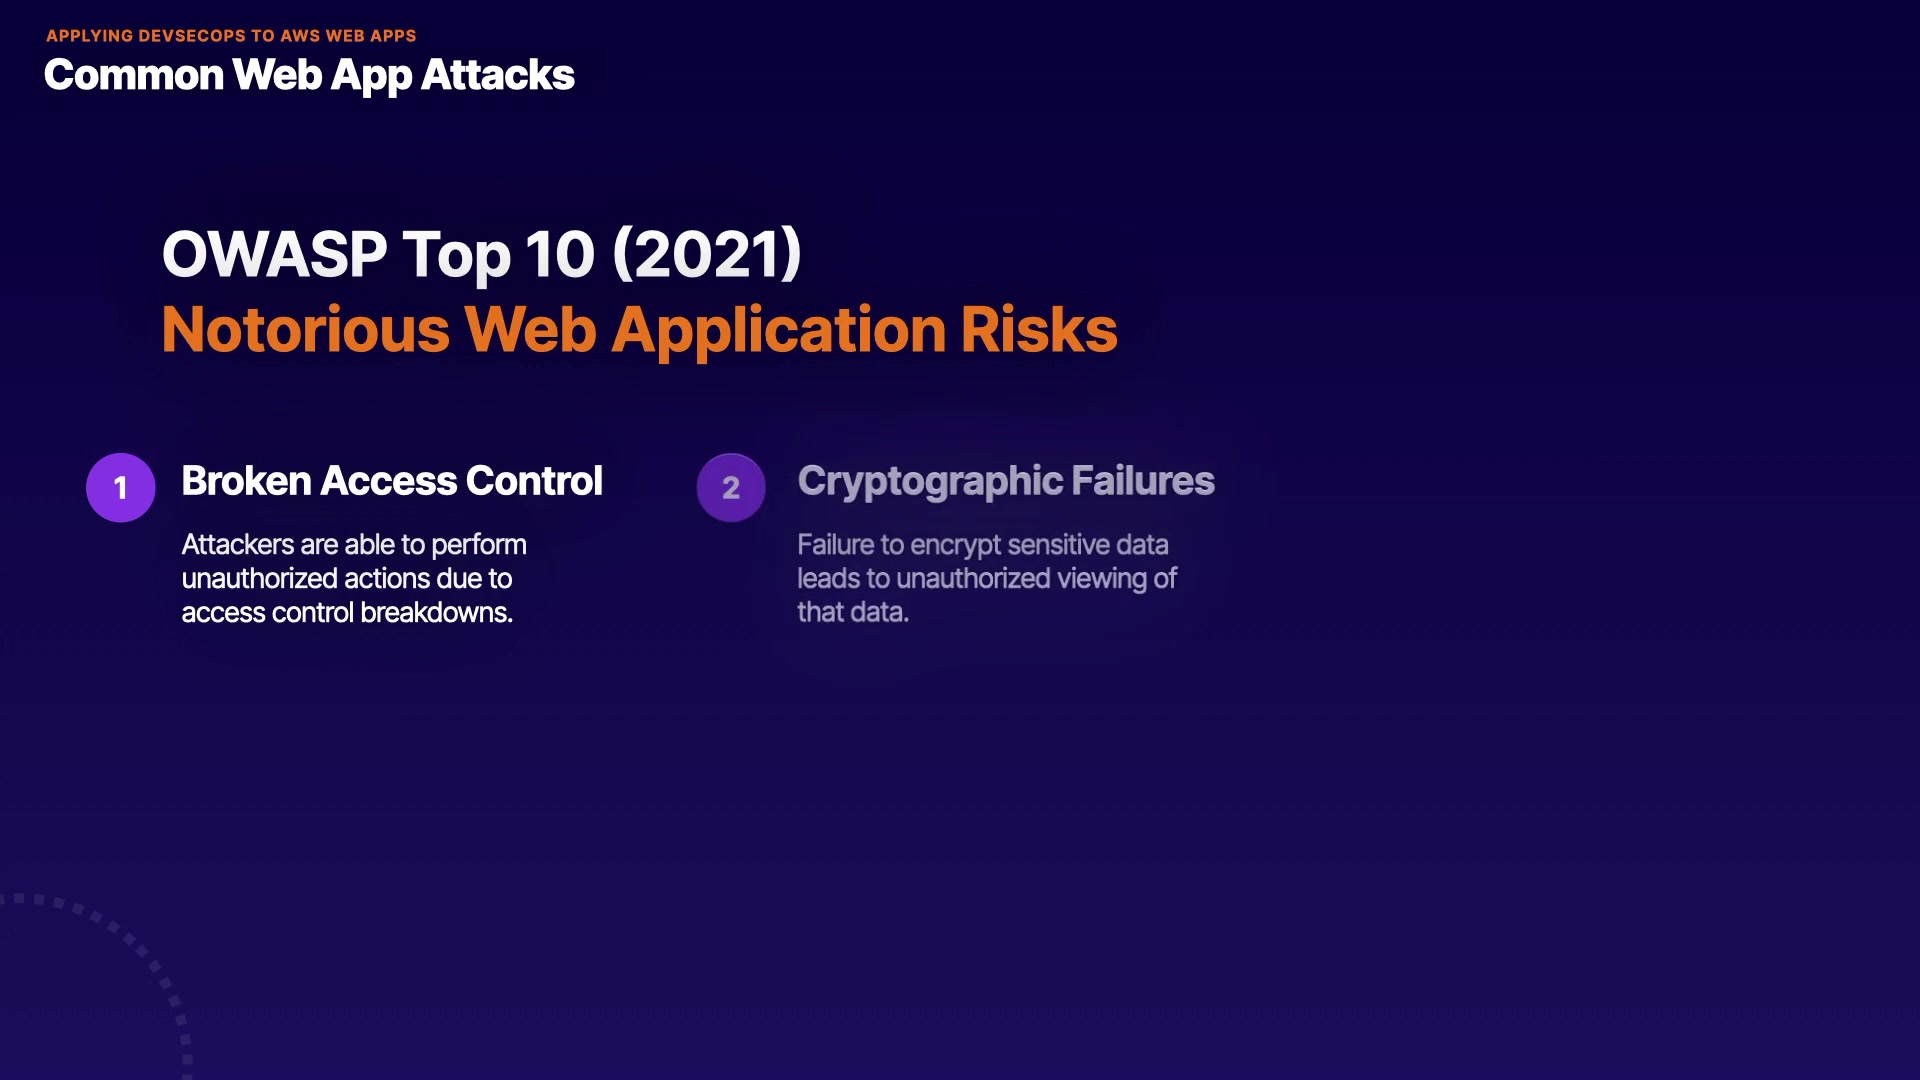The image size is (1920, 1080).
Task: Click the "(2021)" year in the heading
Action: point(707,254)
